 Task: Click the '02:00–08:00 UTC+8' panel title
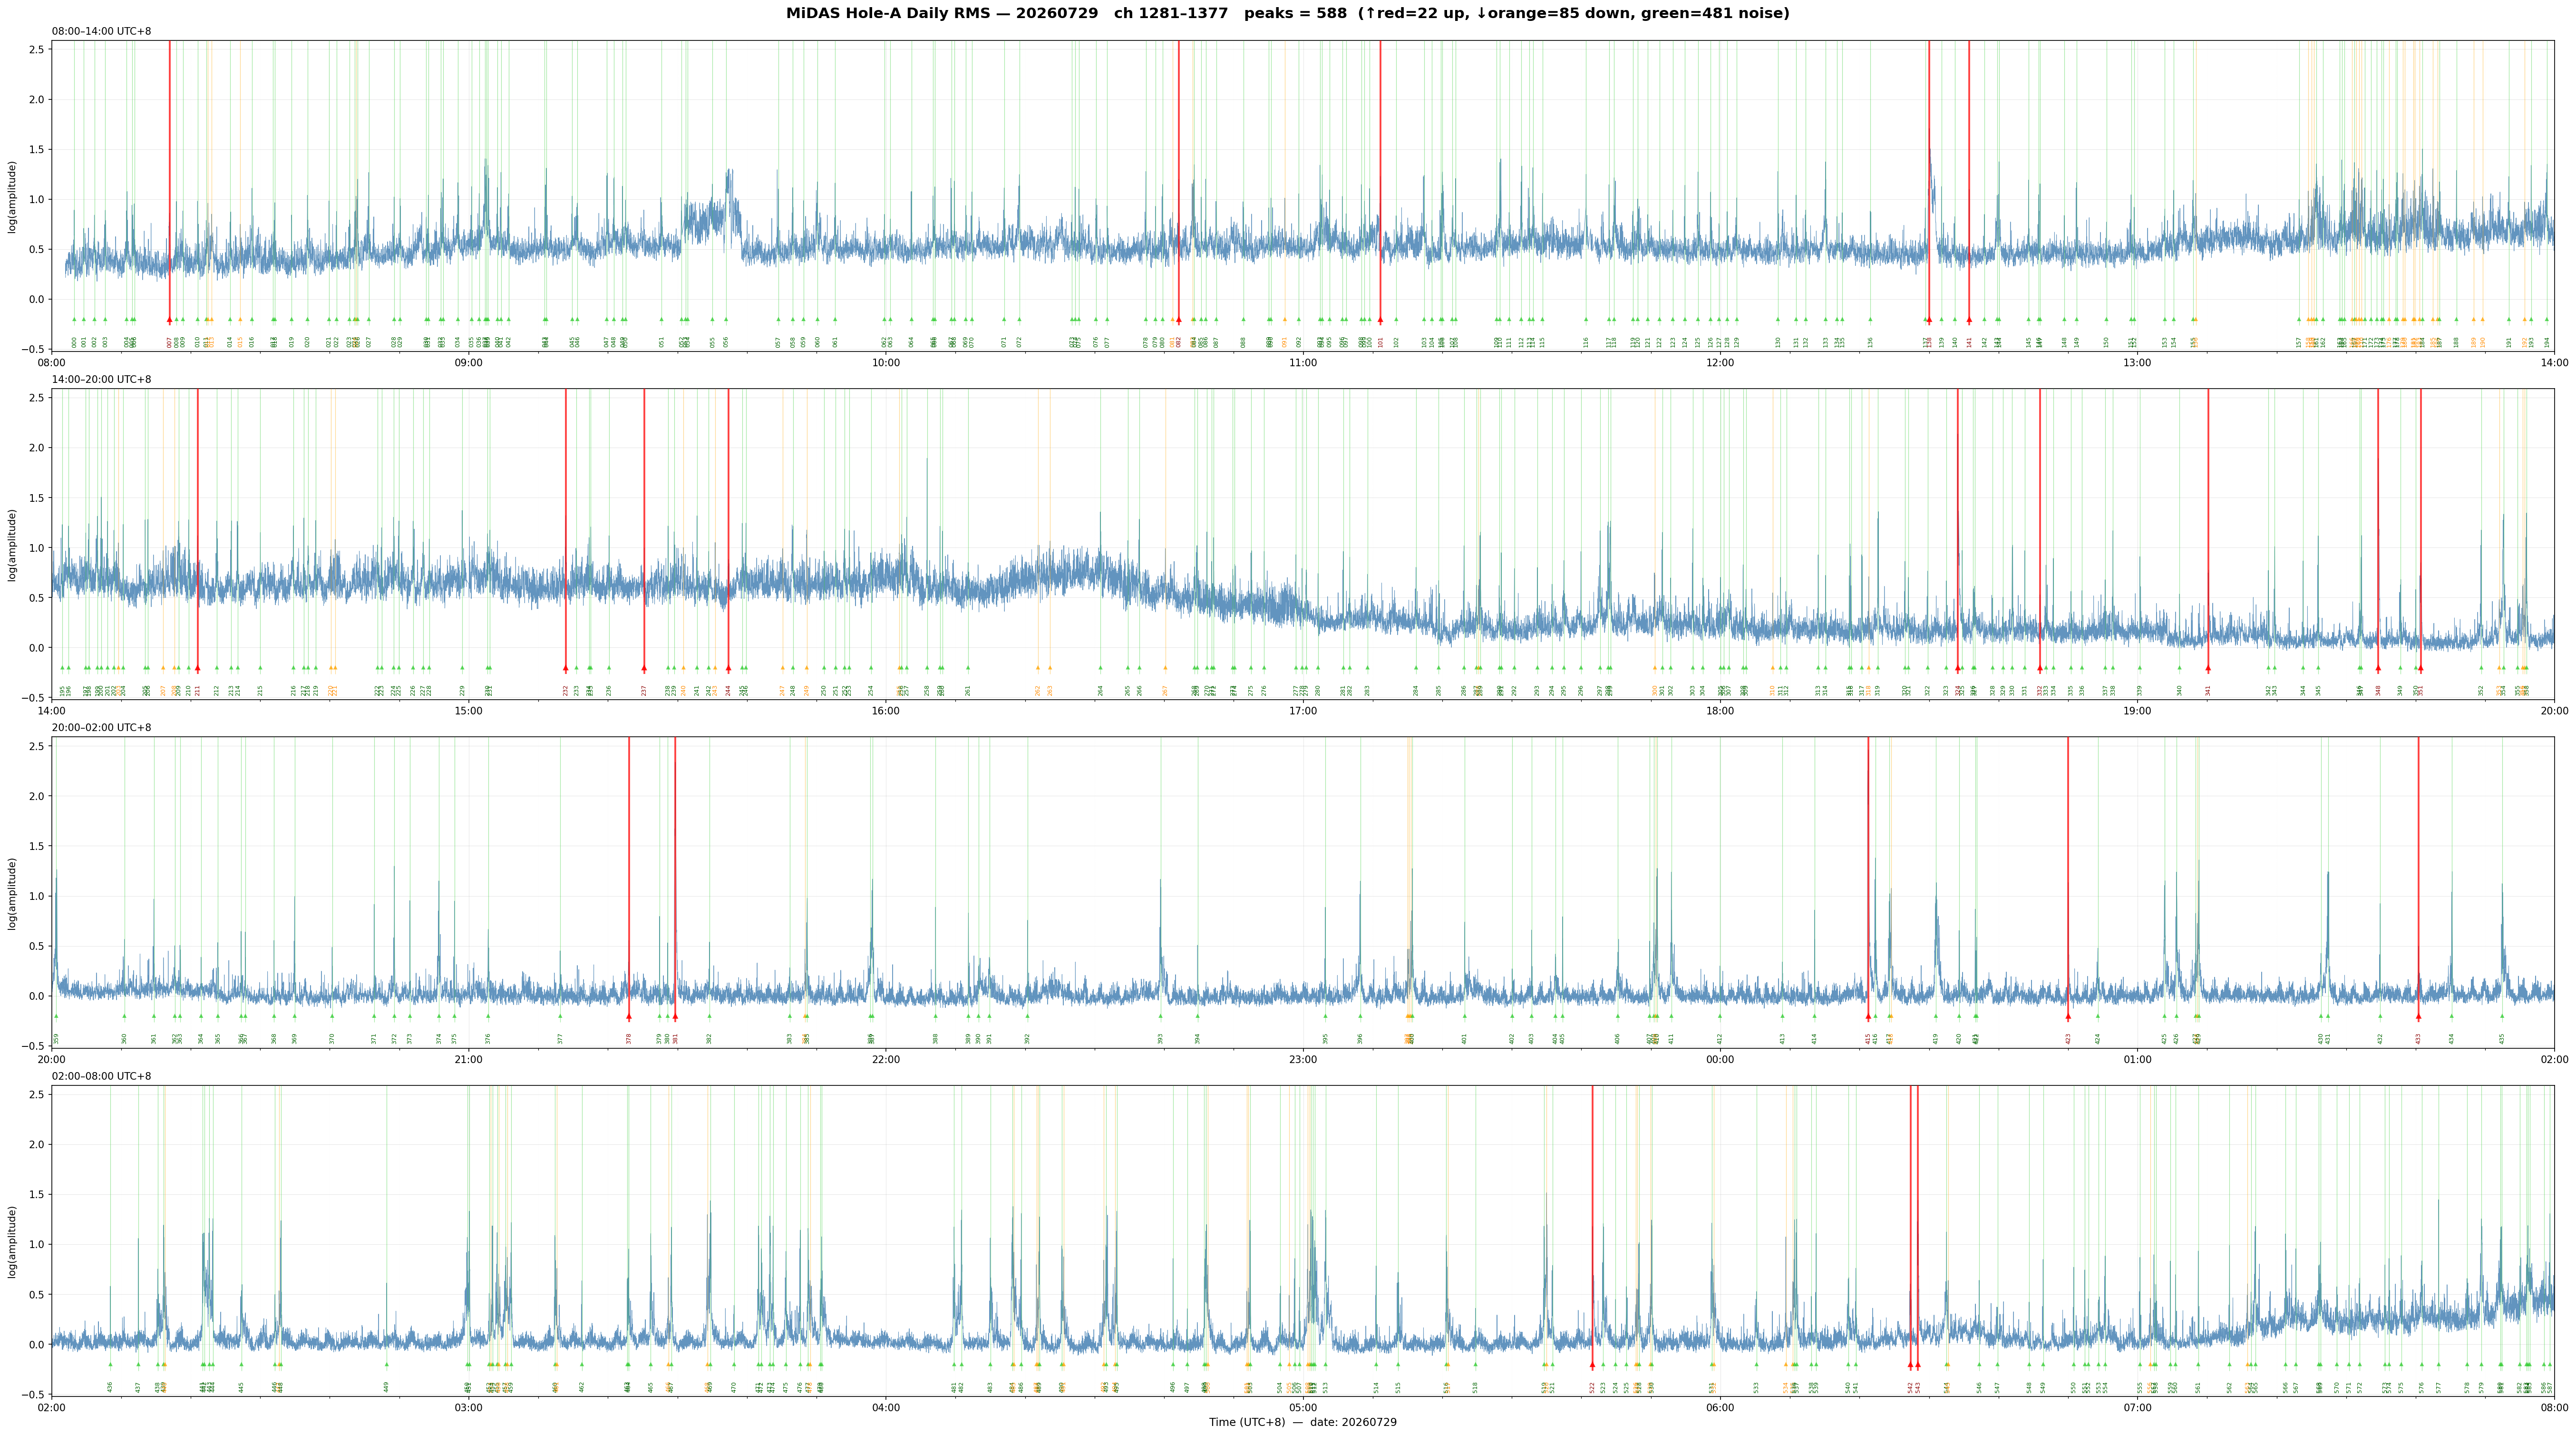[102, 1076]
